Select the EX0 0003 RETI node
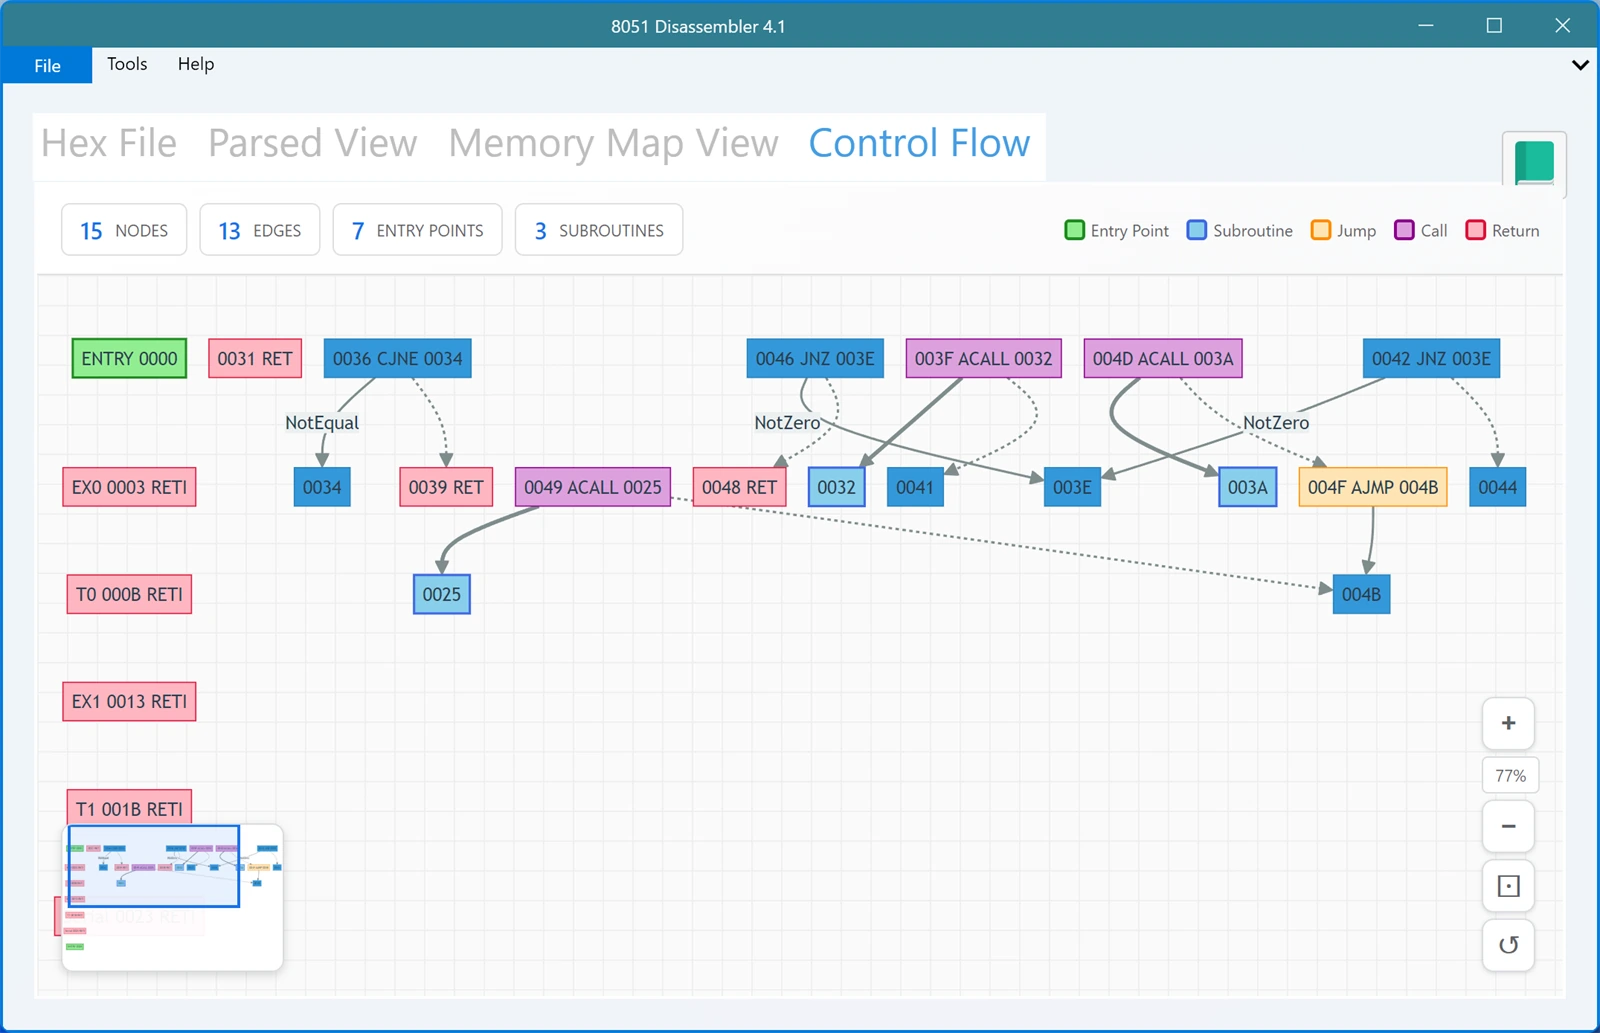 pyautogui.click(x=129, y=487)
